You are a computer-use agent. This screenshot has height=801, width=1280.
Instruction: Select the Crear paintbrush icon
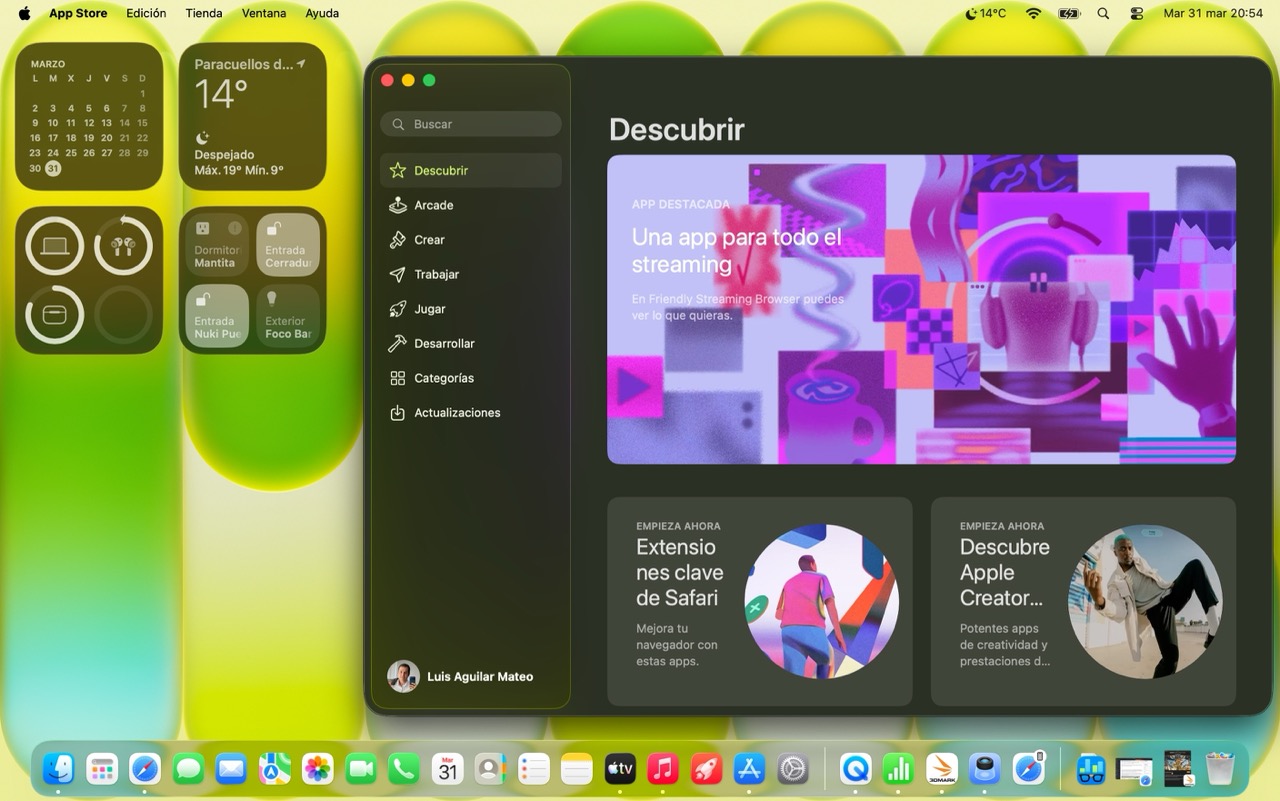pyautogui.click(x=397, y=240)
